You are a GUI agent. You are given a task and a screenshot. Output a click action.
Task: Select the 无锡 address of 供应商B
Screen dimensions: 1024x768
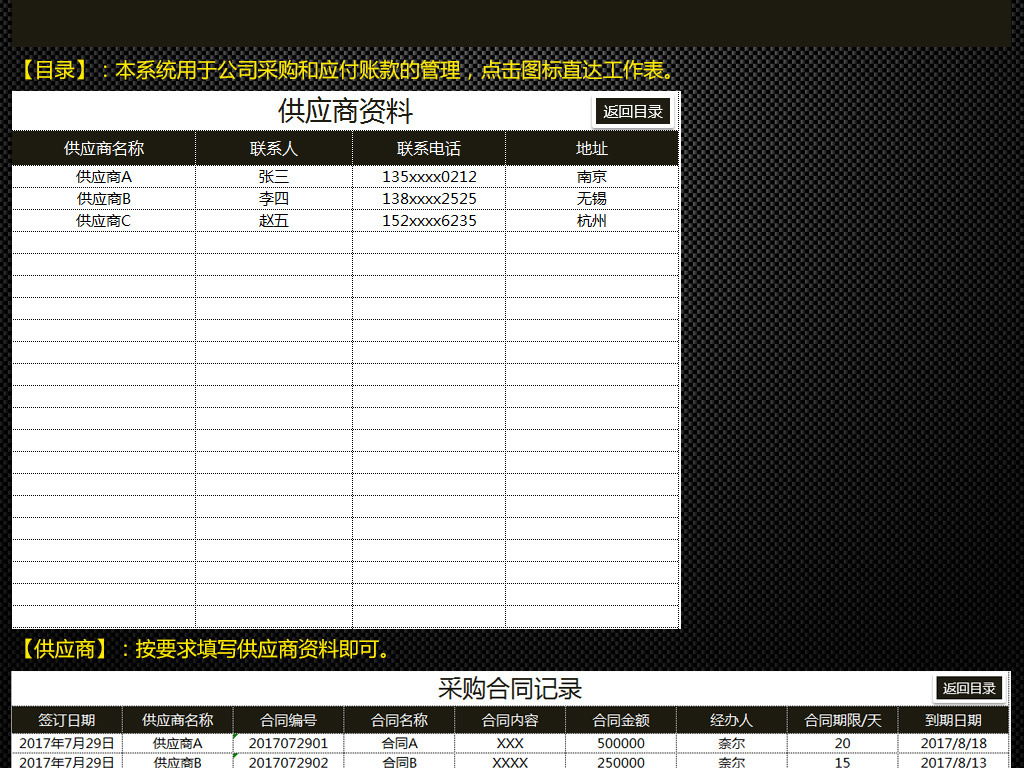tap(592, 198)
